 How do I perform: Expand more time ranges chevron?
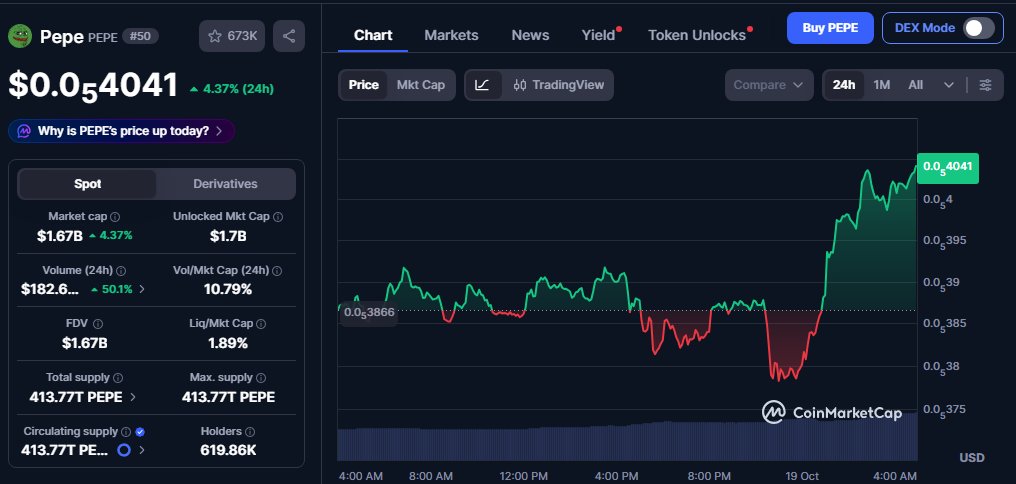point(949,85)
